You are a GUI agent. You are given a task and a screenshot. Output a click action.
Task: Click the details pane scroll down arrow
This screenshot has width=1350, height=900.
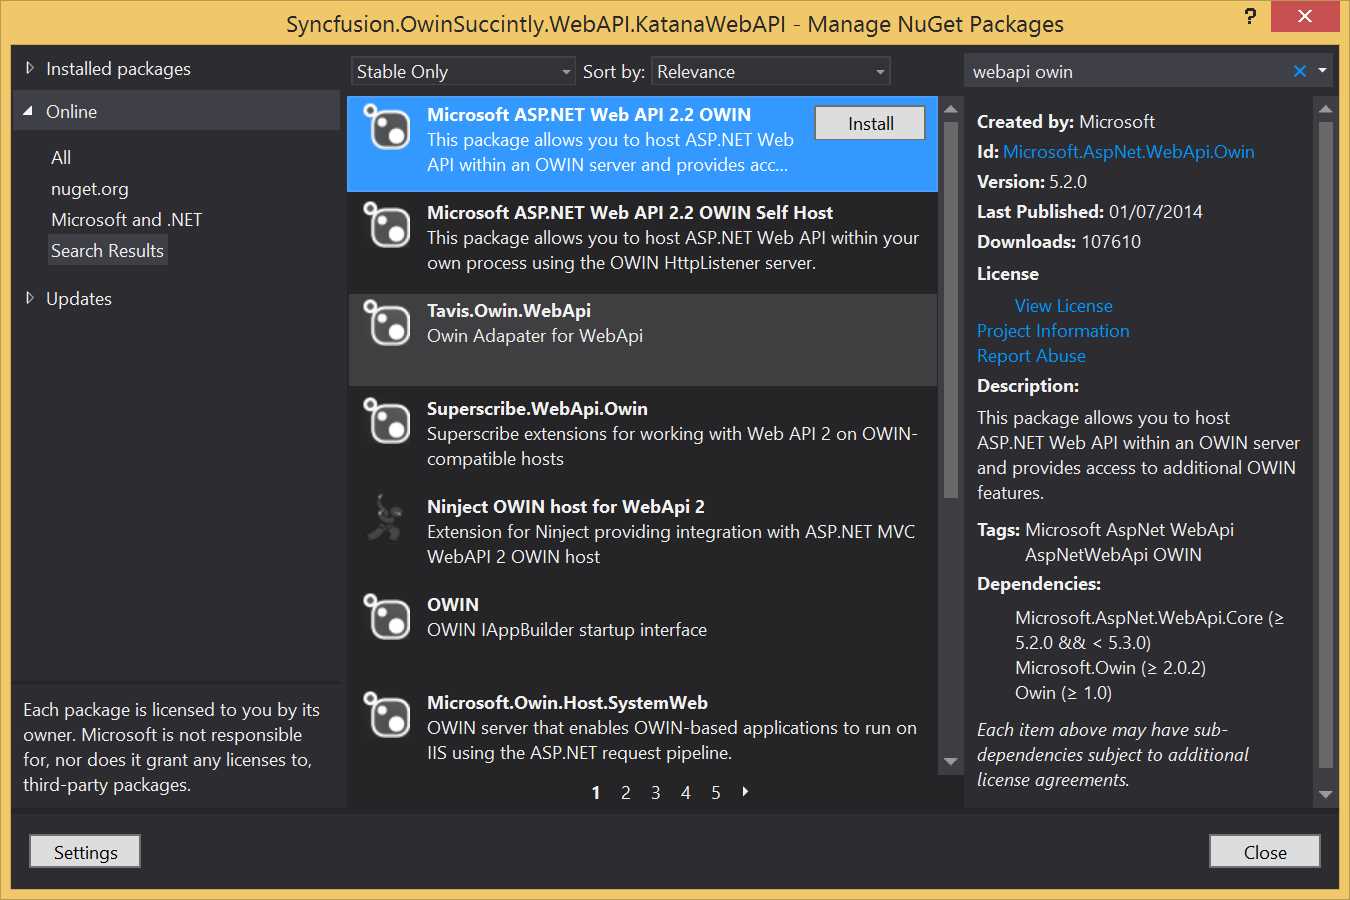(1326, 794)
